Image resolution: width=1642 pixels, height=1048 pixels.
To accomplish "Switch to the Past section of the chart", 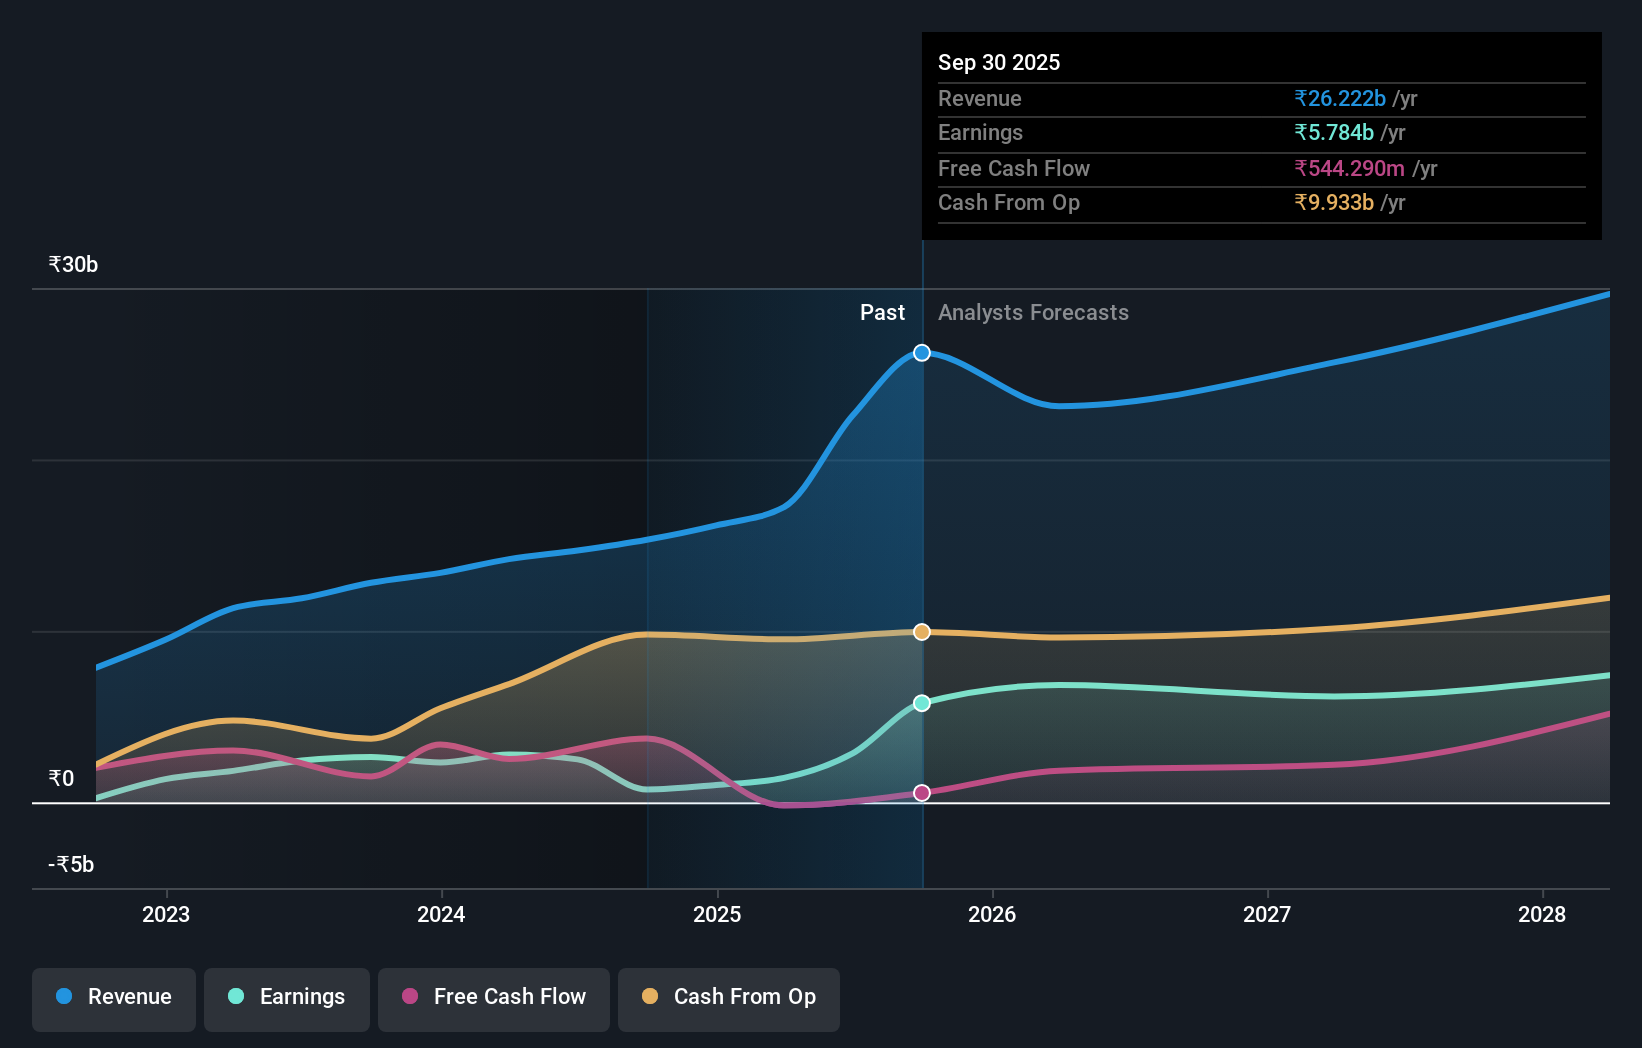I will click(882, 312).
